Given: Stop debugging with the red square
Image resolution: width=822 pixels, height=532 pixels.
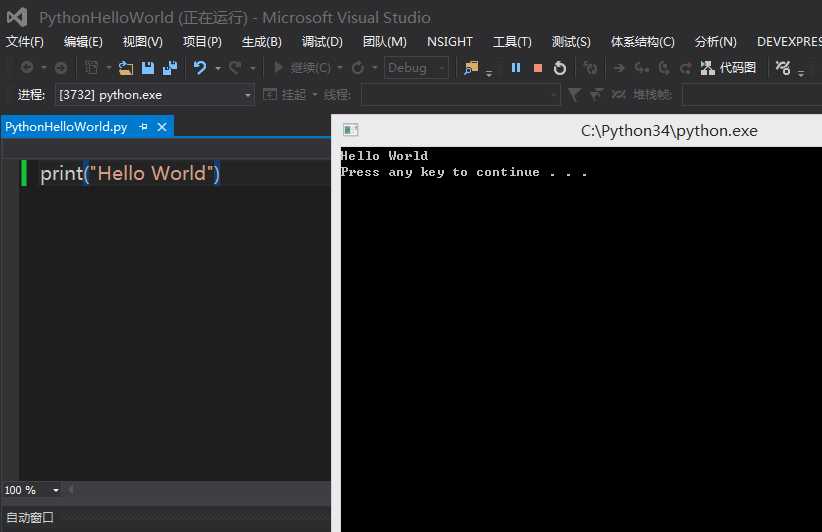Looking at the screenshot, I should [x=537, y=68].
